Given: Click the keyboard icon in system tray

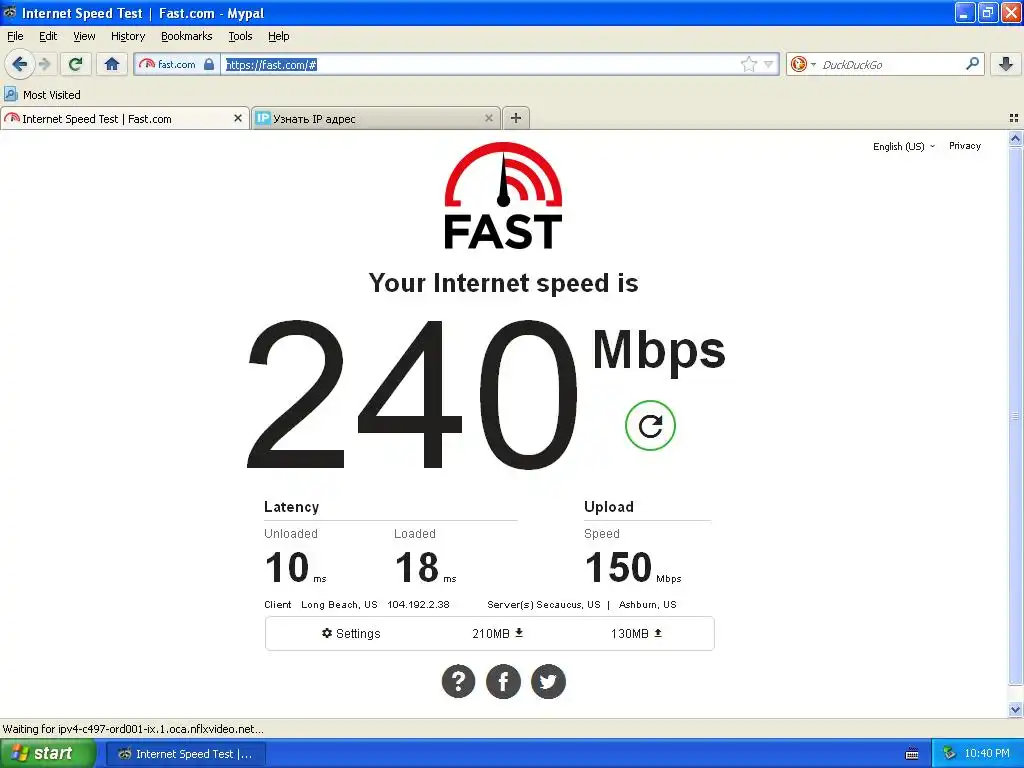Looking at the screenshot, I should 912,754.
